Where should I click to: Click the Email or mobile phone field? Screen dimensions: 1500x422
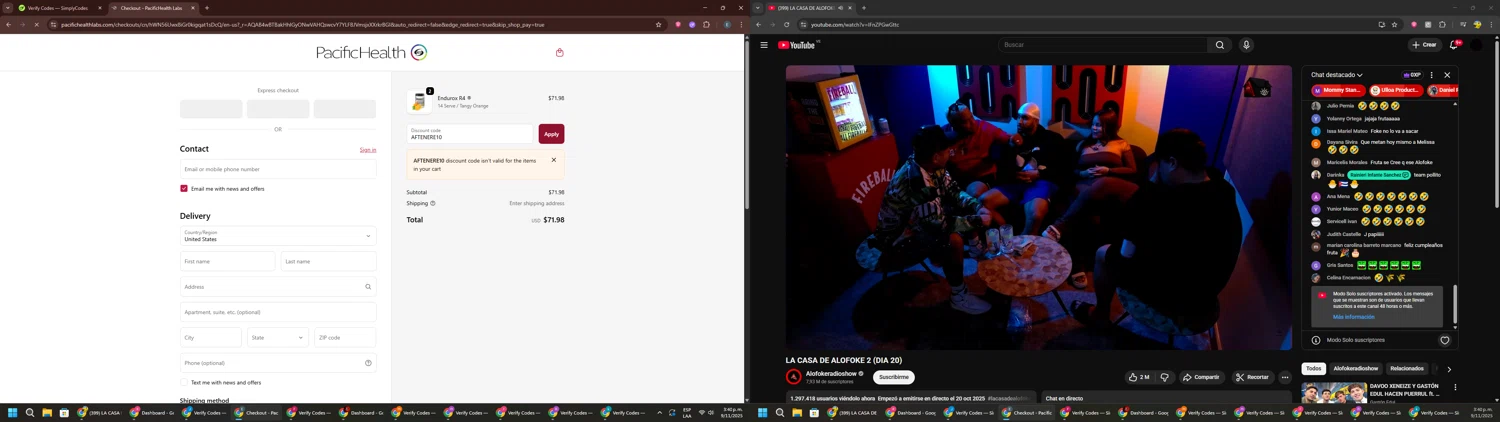pos(278,169)
